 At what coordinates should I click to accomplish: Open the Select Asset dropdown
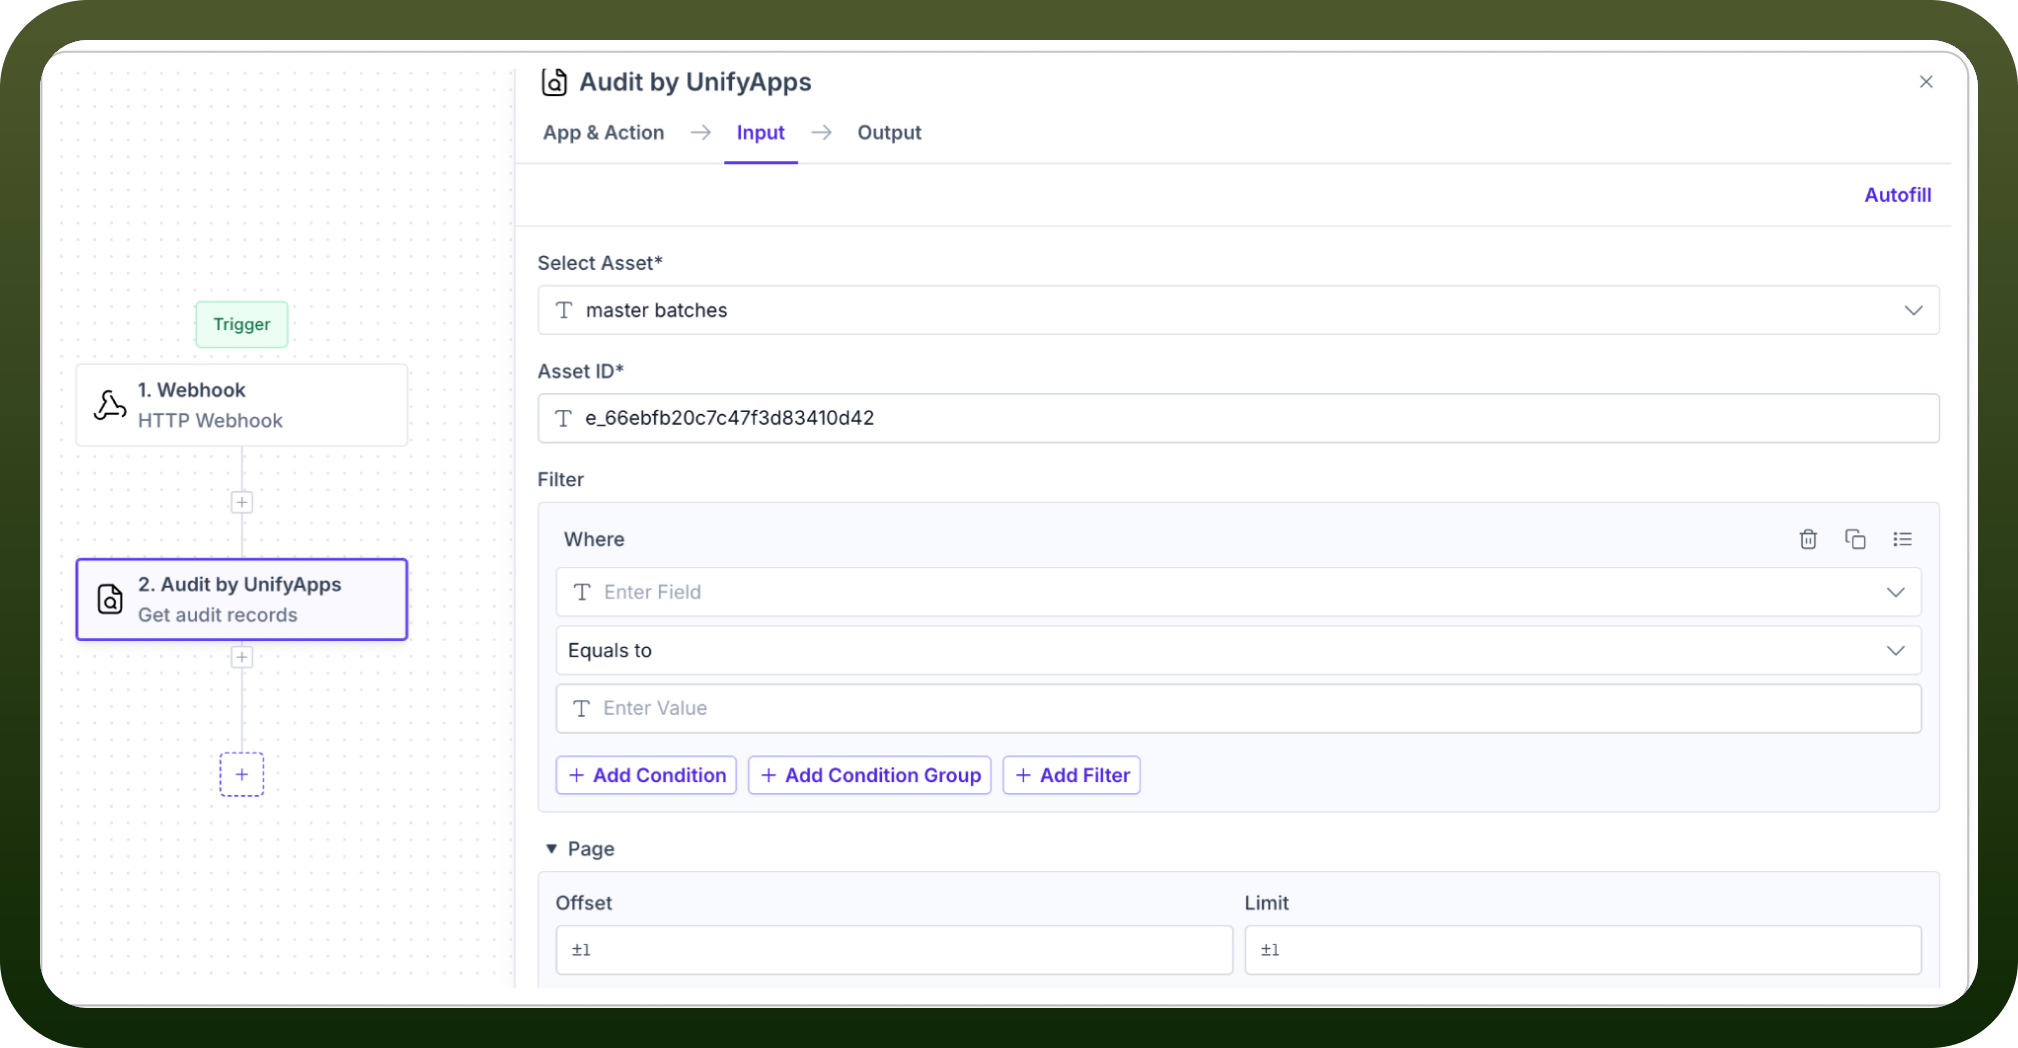point(1238,310)
